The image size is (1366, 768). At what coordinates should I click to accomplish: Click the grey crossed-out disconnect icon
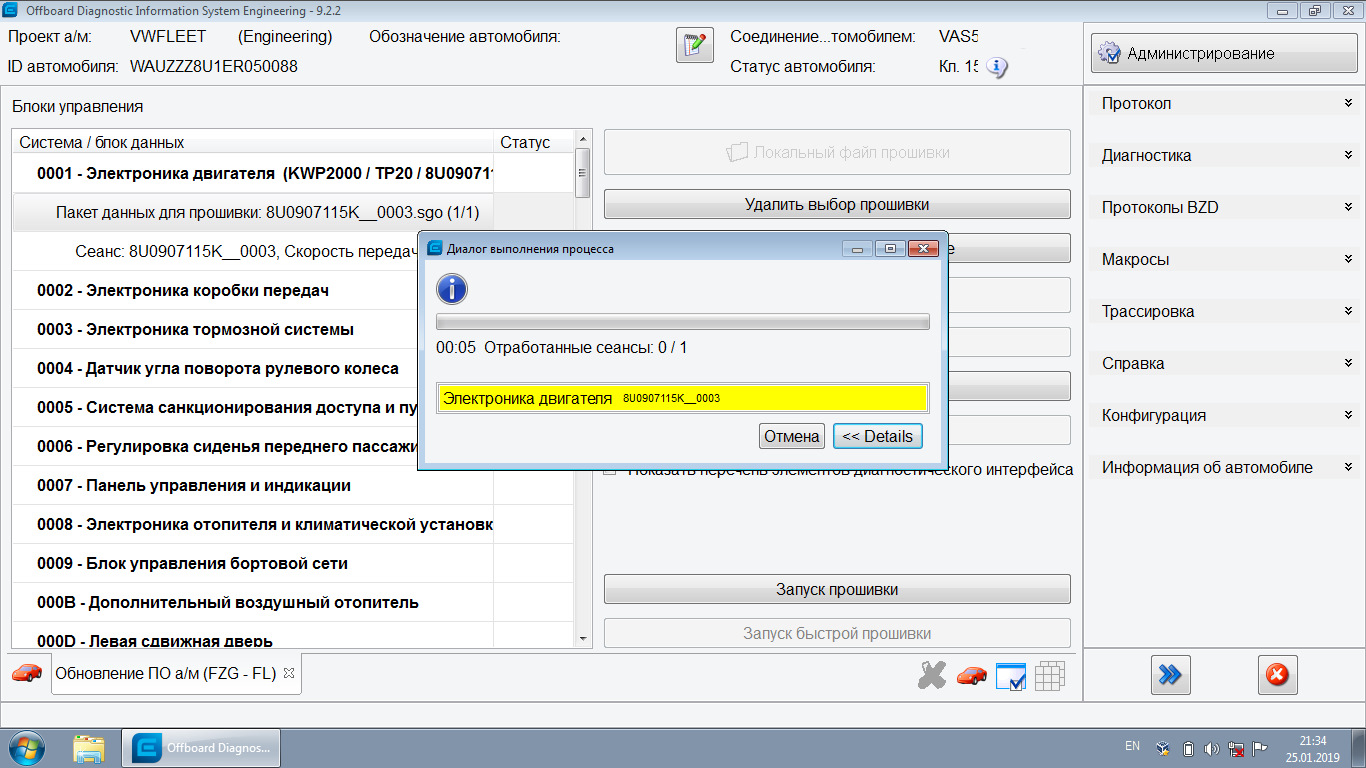click(932, 676)
